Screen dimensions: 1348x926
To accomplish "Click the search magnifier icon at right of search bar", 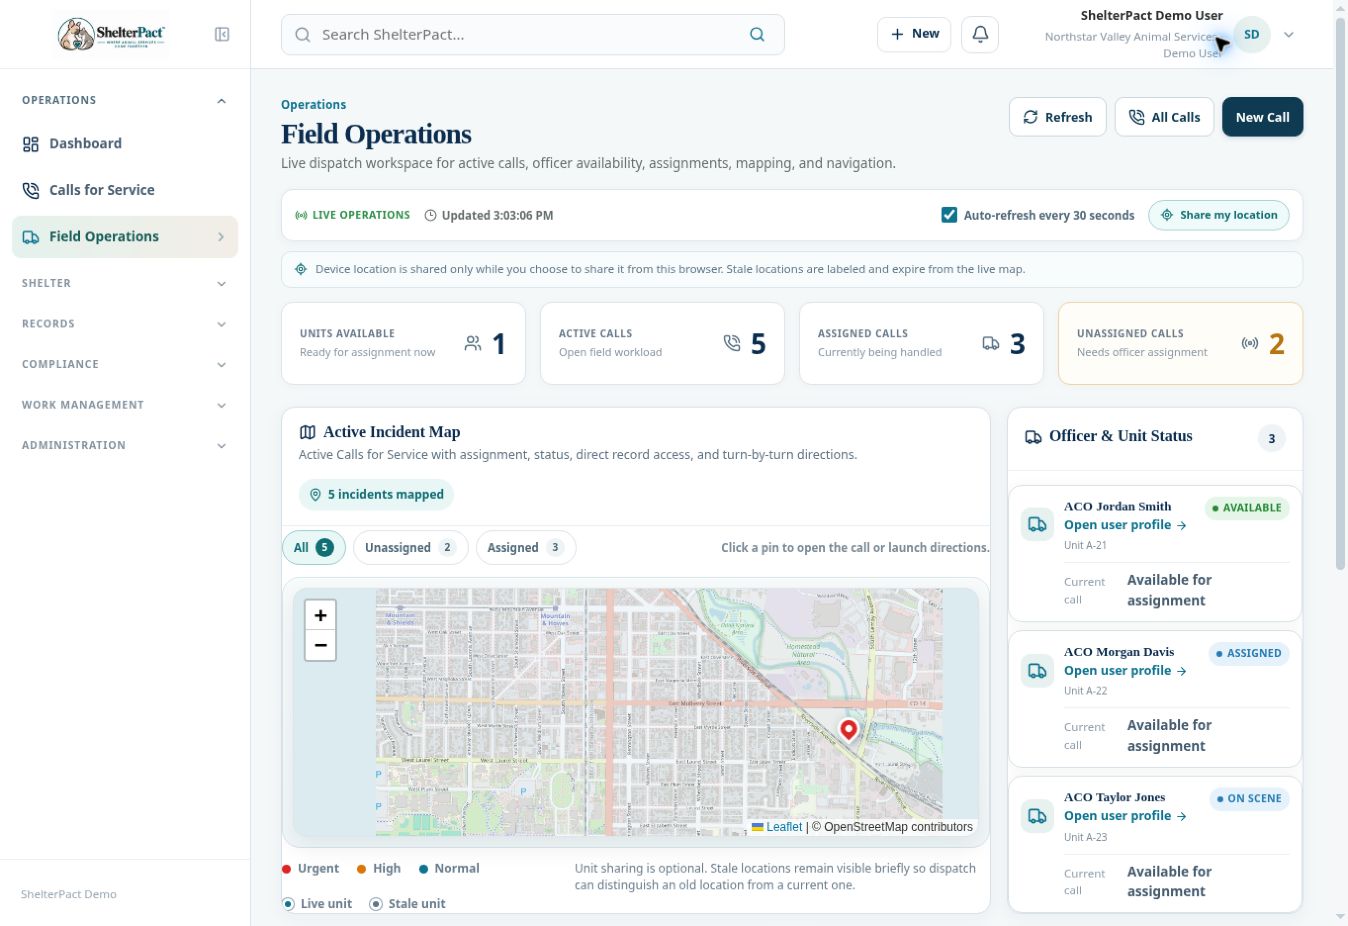I will 757,35.
